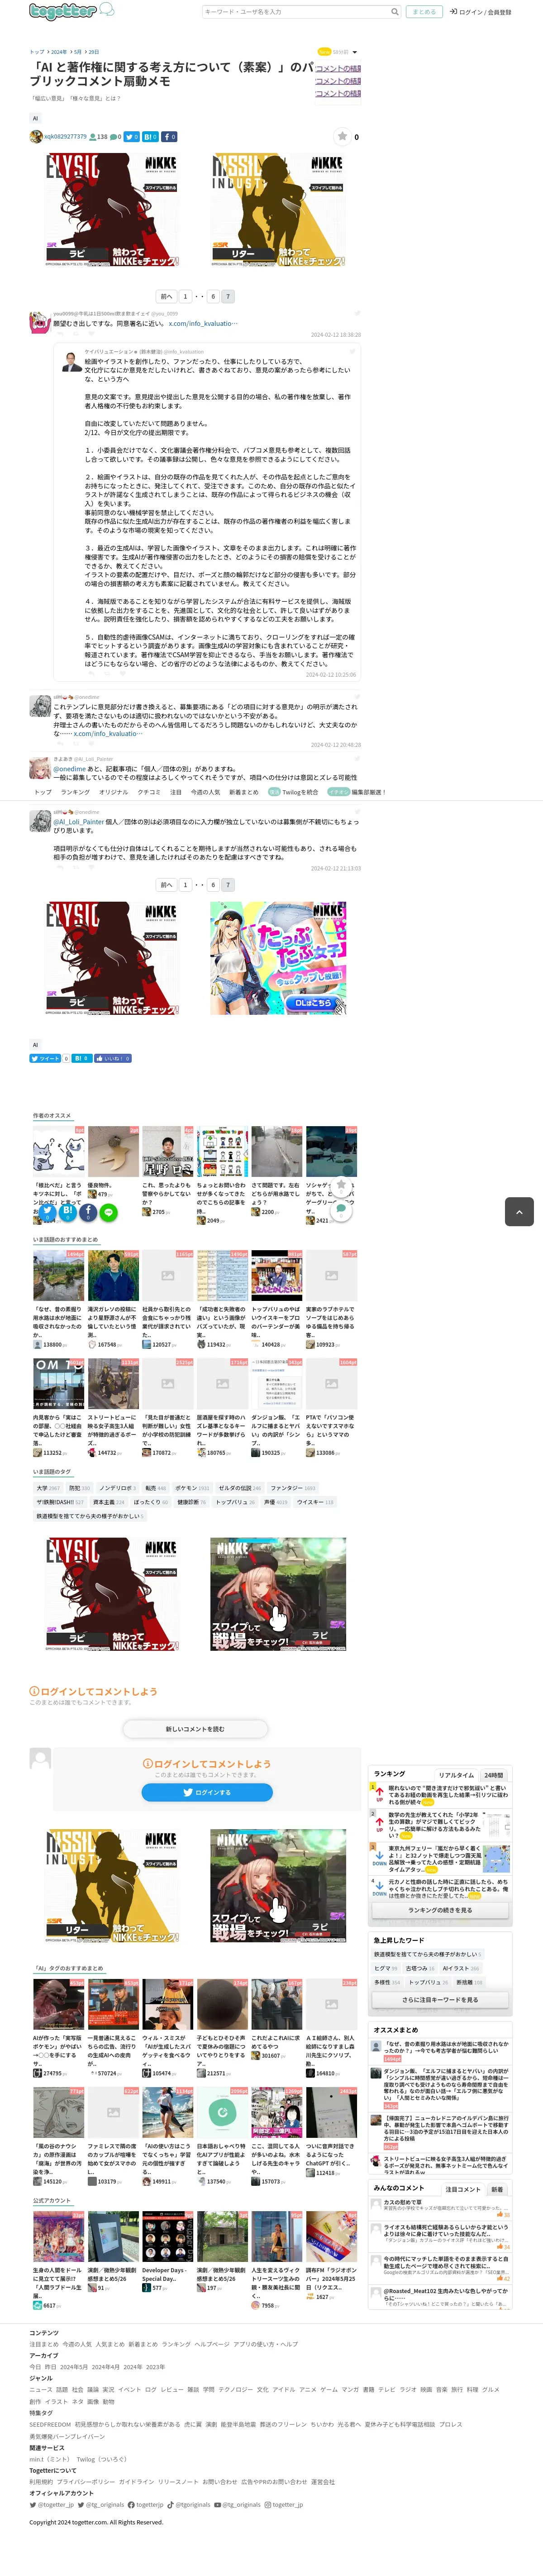Open the @togetter_jp Twitter footer link

pyautogui.click(x=52, y=2504)
